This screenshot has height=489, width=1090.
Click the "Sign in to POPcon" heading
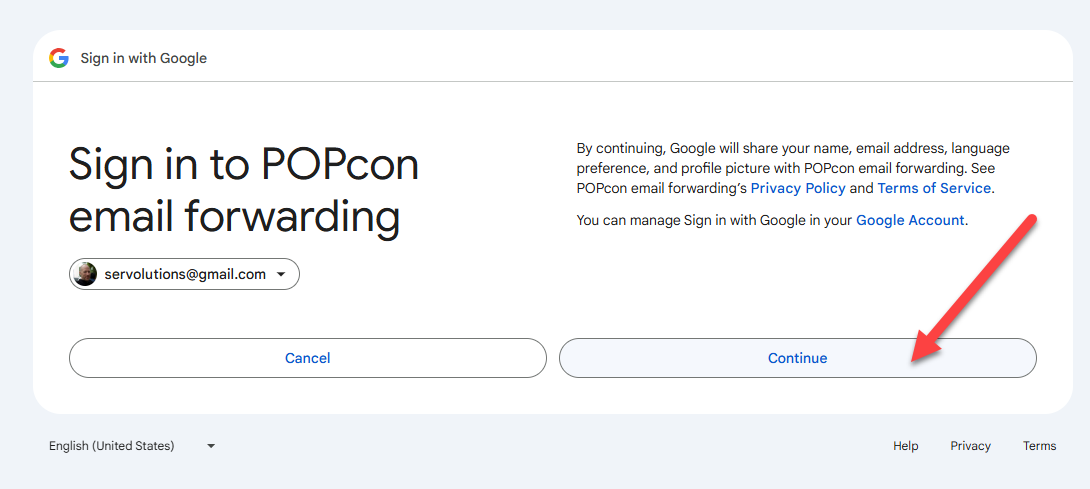click(244, 164)
